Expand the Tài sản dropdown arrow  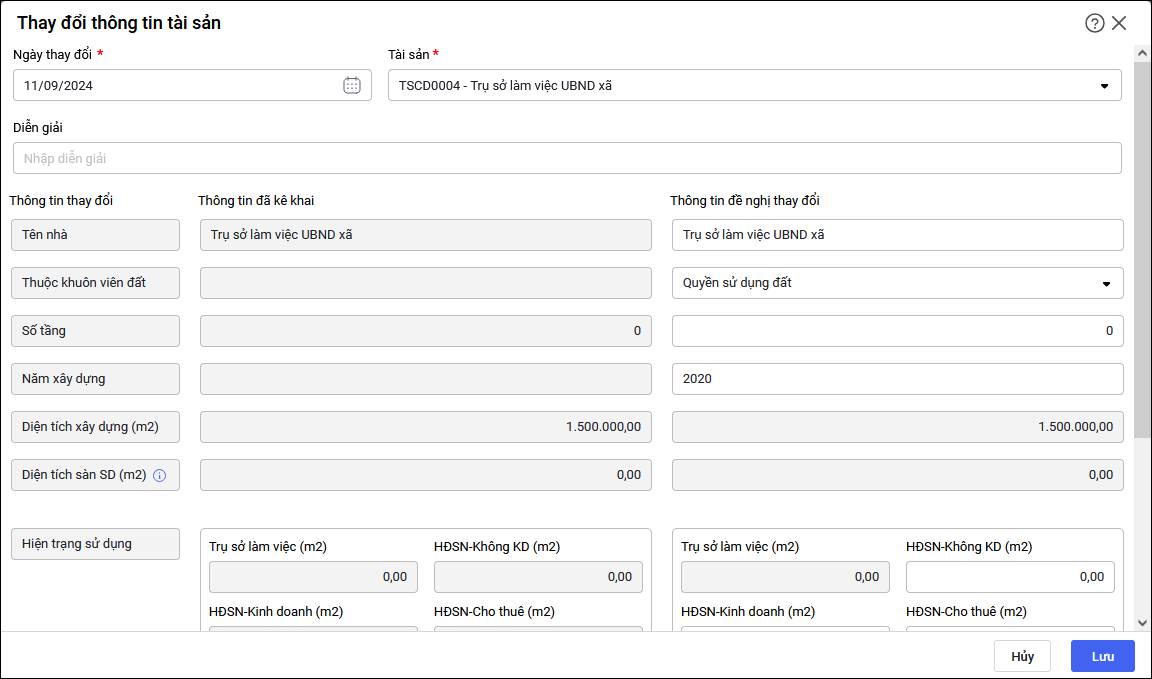pos(1104,86)
